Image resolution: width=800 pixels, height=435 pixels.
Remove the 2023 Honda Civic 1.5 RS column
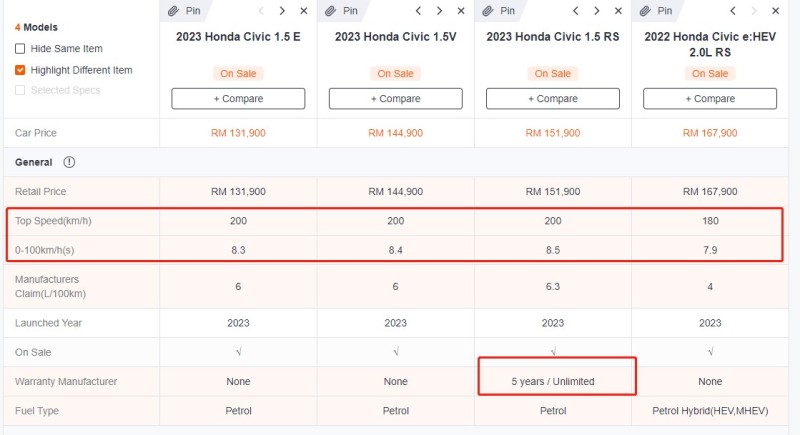click(618, 11)
